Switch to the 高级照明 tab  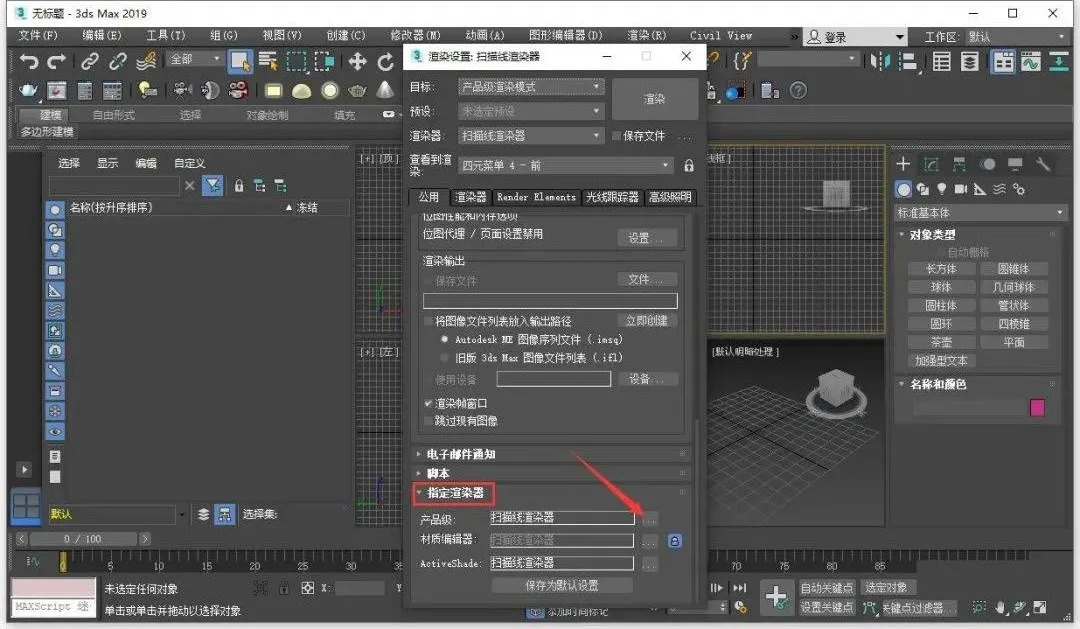(669, 197)
